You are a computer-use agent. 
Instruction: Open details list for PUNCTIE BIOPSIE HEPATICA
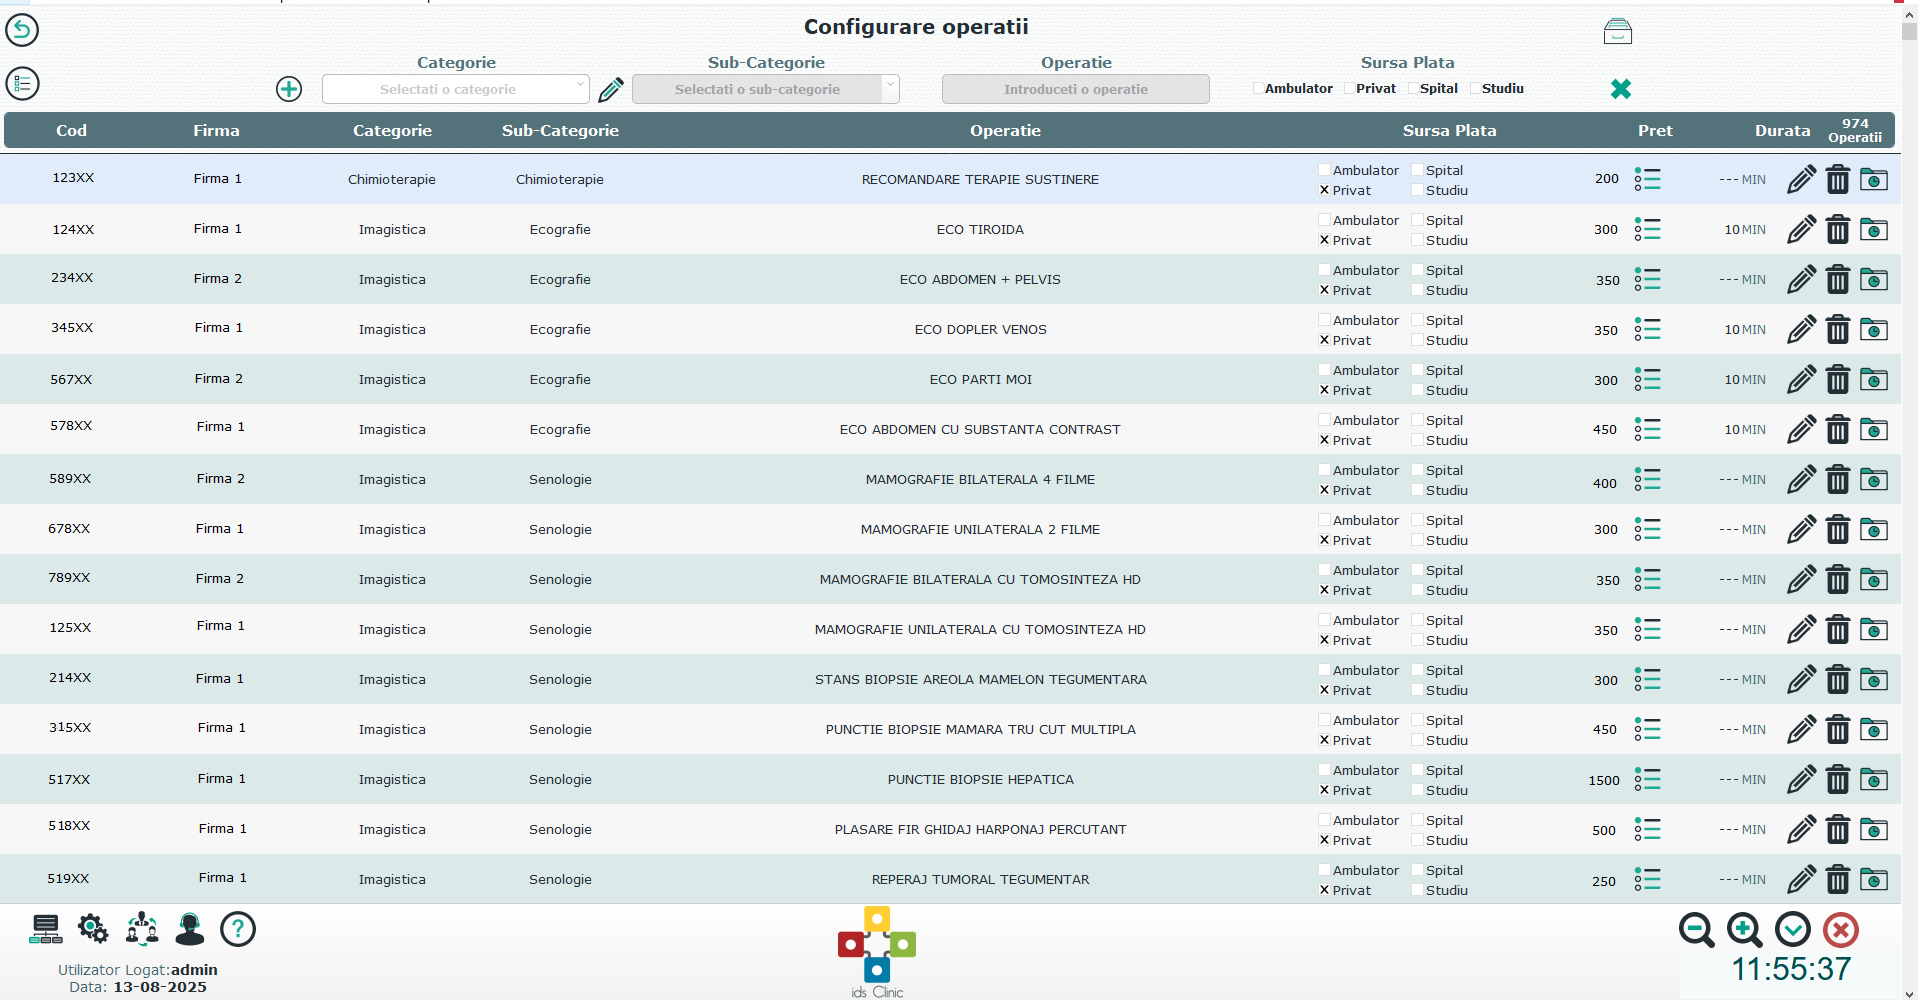[1647, 779]
